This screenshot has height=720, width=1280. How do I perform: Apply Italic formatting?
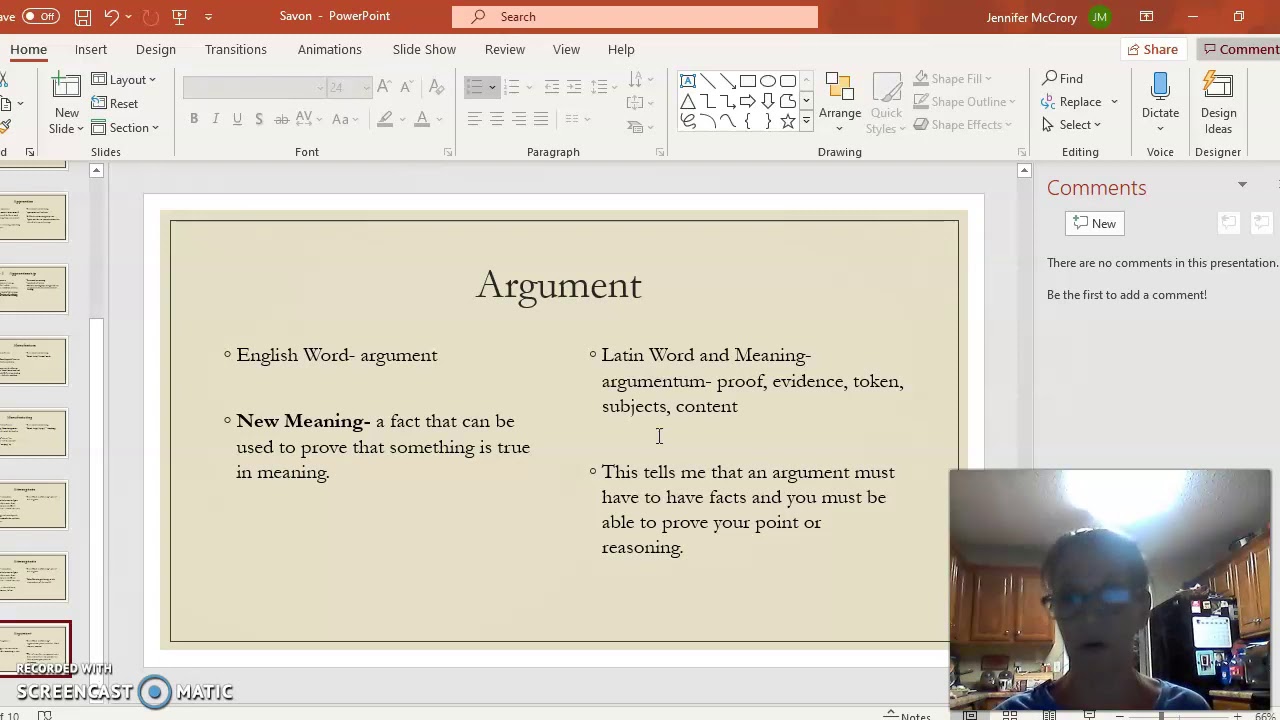[215, 119]
